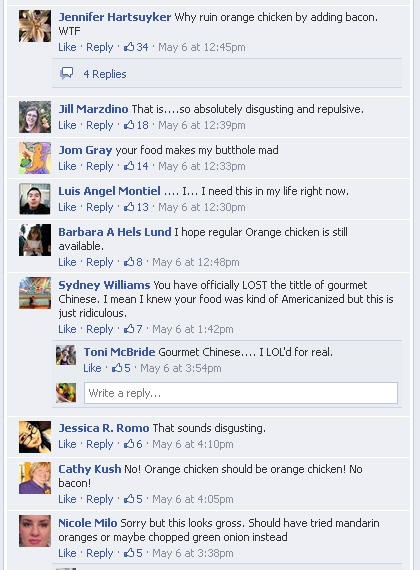This screenshot has height=570, width=420.
Task: Expand the 4 Replies thread
Action: [105, 74]
